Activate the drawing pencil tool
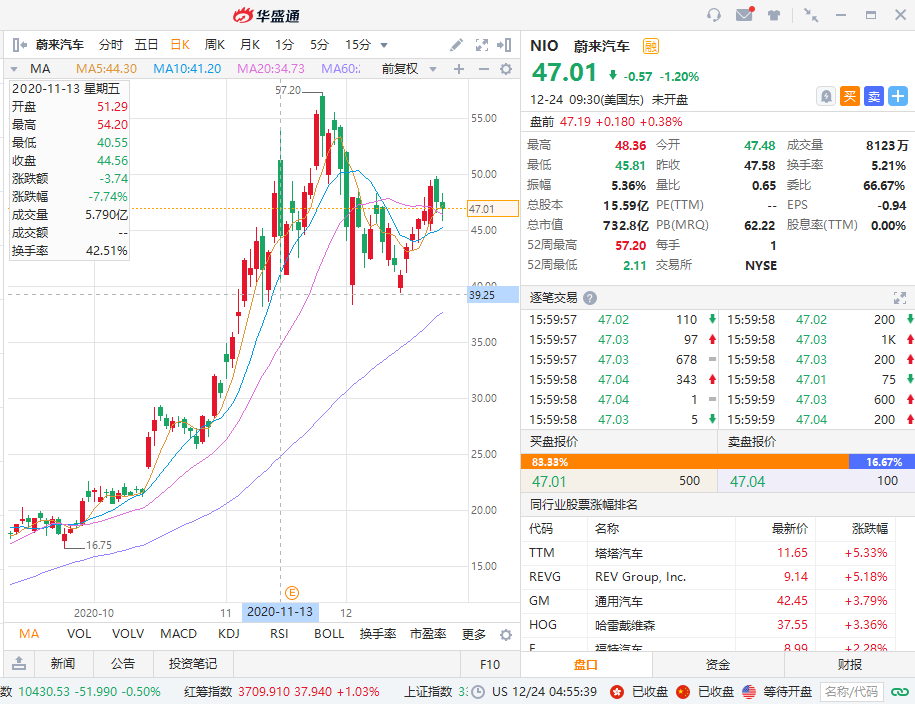Screen dimensions: 915x704 pos(456,45)
